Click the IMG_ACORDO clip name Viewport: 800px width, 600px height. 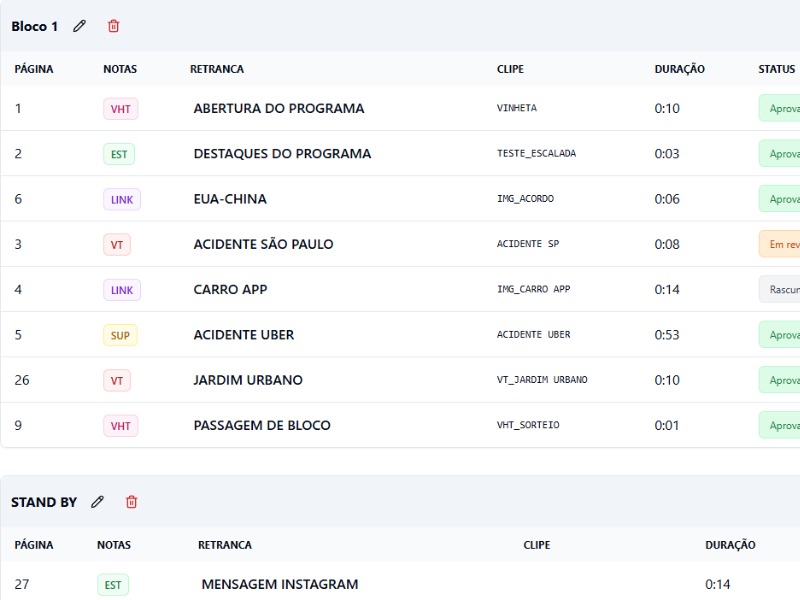pos(525,199)
